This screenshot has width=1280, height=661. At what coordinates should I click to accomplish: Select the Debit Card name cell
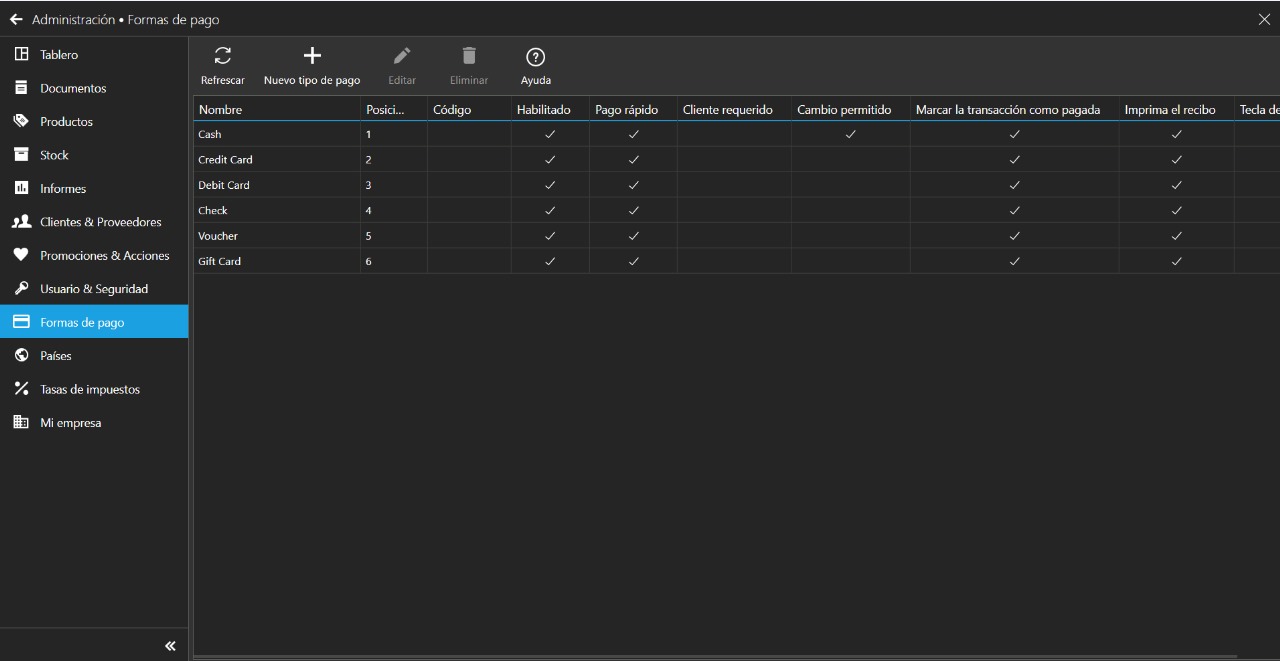[277, 185]
